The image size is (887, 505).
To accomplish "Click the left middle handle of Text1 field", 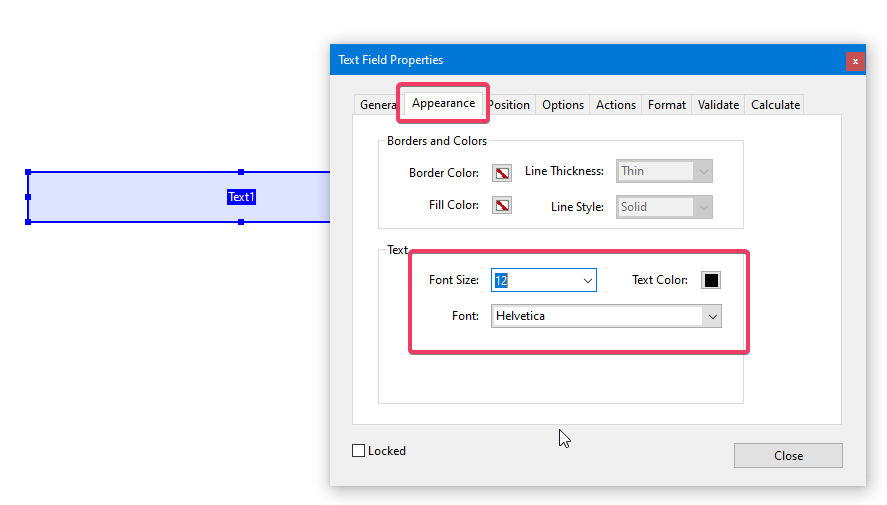I will (x=28, y=197).
